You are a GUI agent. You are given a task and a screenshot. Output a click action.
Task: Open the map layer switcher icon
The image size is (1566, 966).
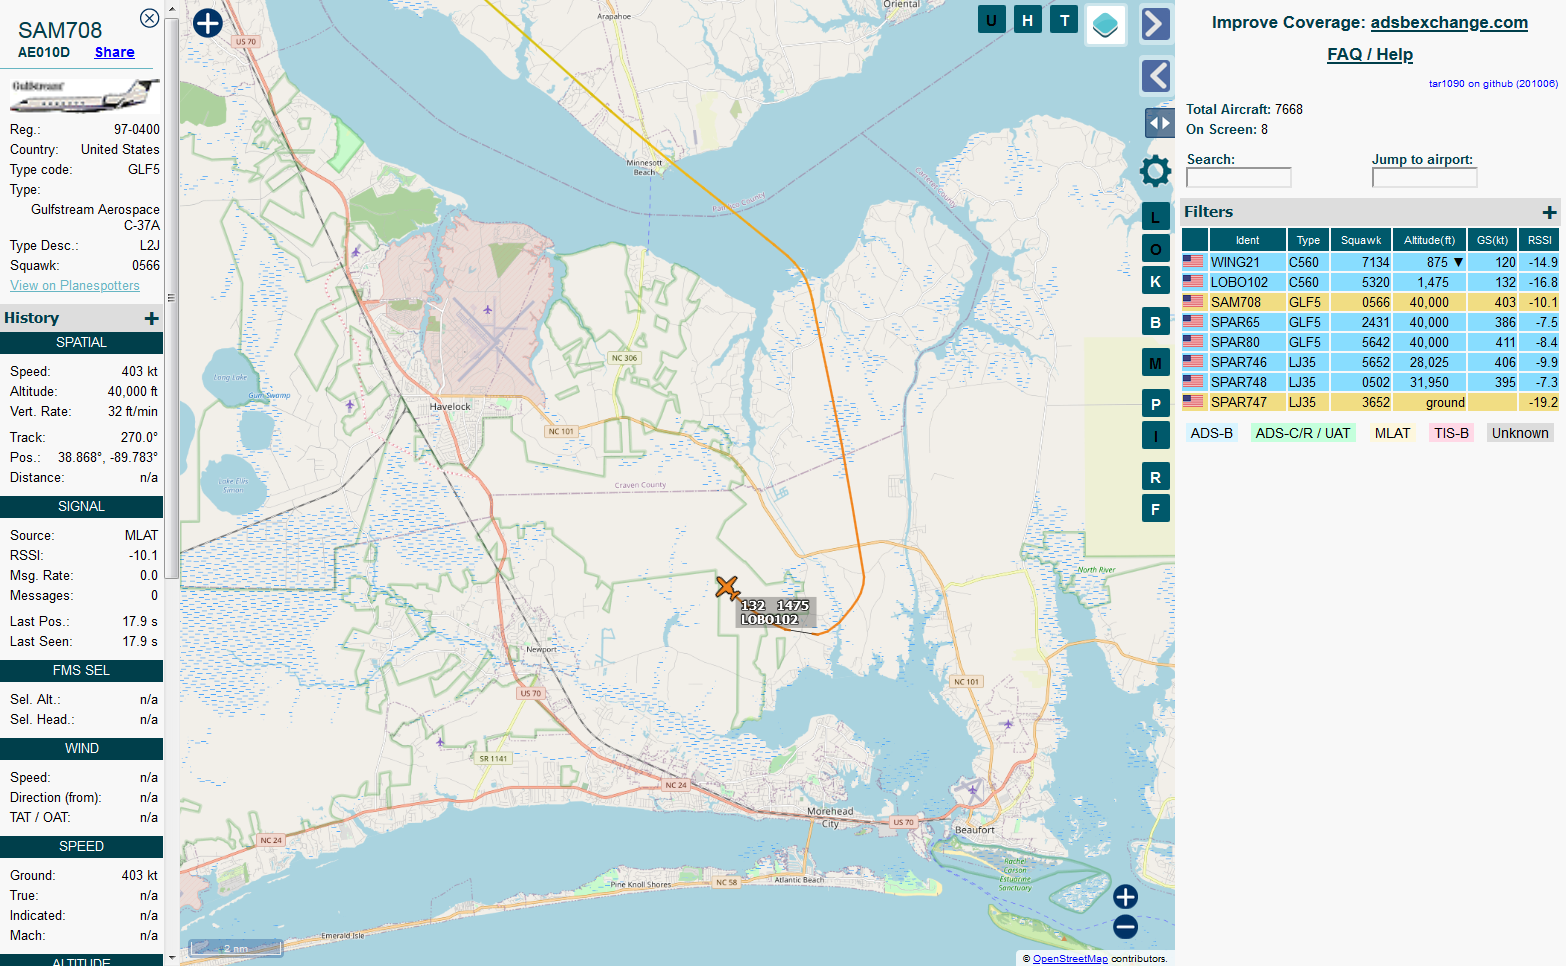[1105, 24]
